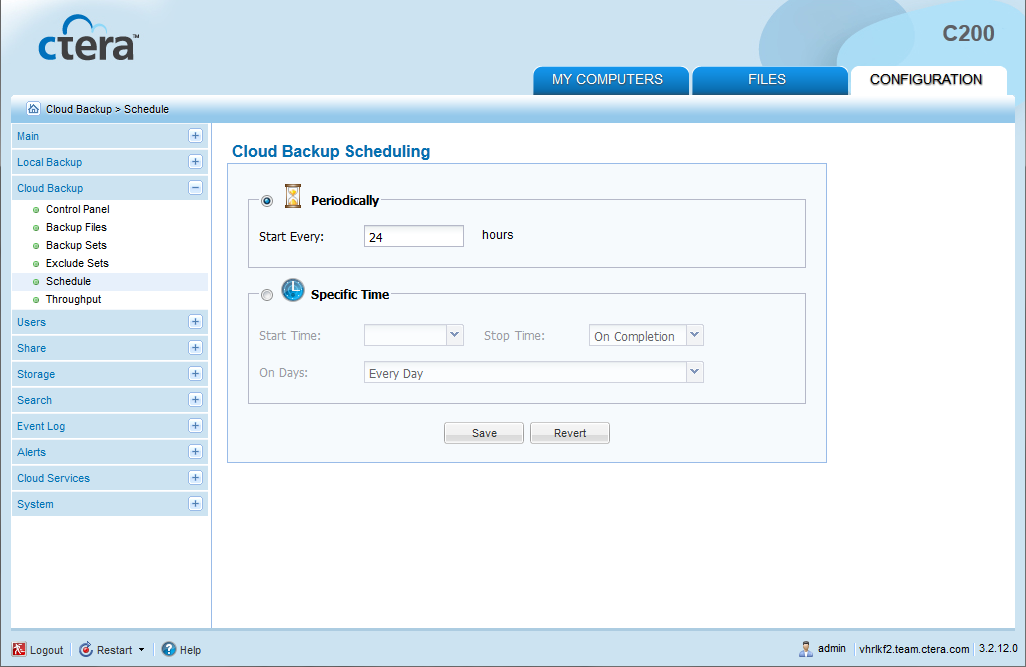The height and width of the screenshot is (667, 1026).
Task: Click the Cloud Backup > Schedule breadcrumb text
Action: coord(107,109)
